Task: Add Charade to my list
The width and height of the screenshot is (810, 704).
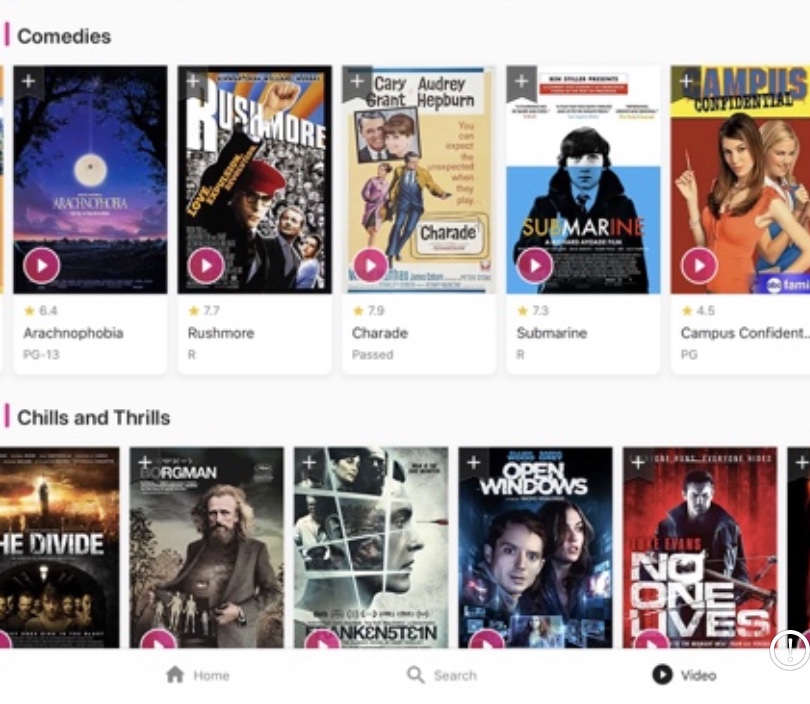Action: (357, 81)
